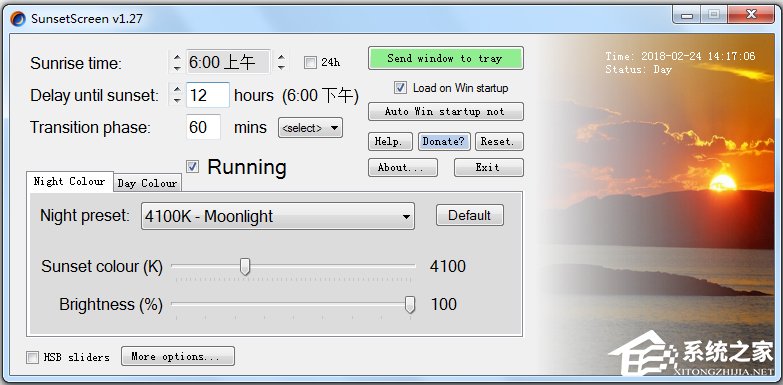Image resolution: width=783 pixels, height=385 pixels.
Task: Increase delay until sunset hours spinner
Action: point(177,90)
